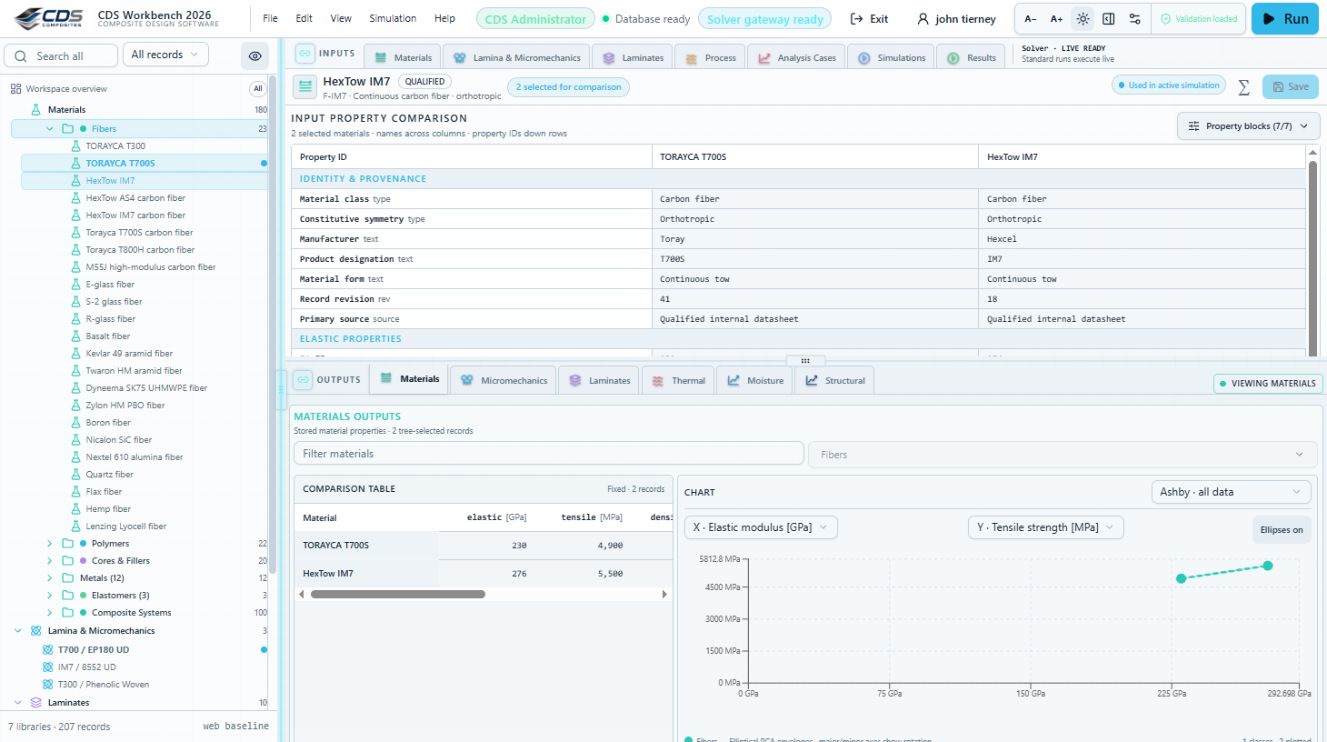The height and width of the screenshot is (742, 1327).
Task: Toggle the eye visibility button in the sidebar
Action: click(x=255, y=56)
